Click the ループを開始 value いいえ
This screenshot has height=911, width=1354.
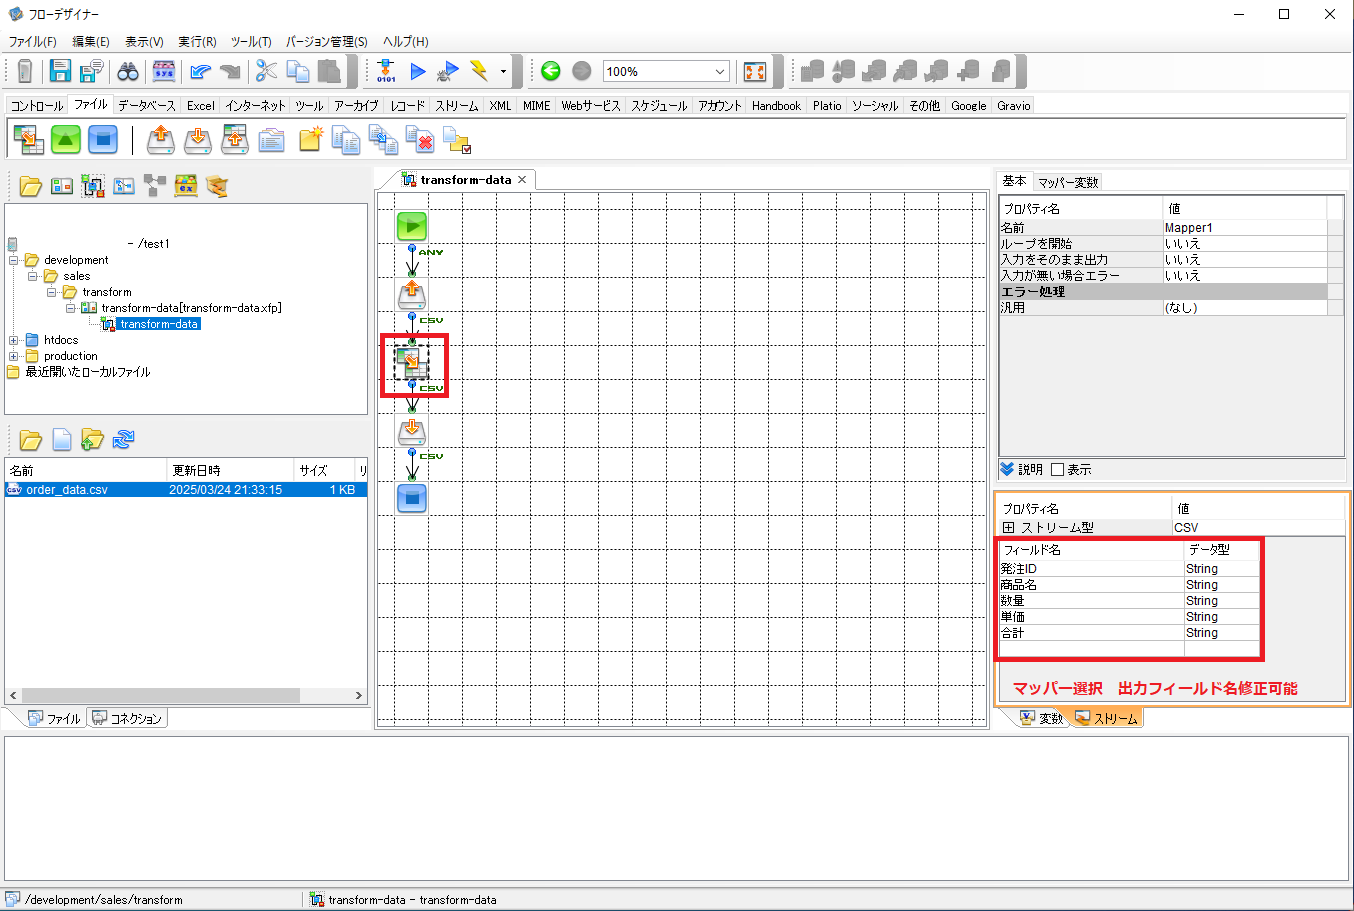click(1245, 244)
